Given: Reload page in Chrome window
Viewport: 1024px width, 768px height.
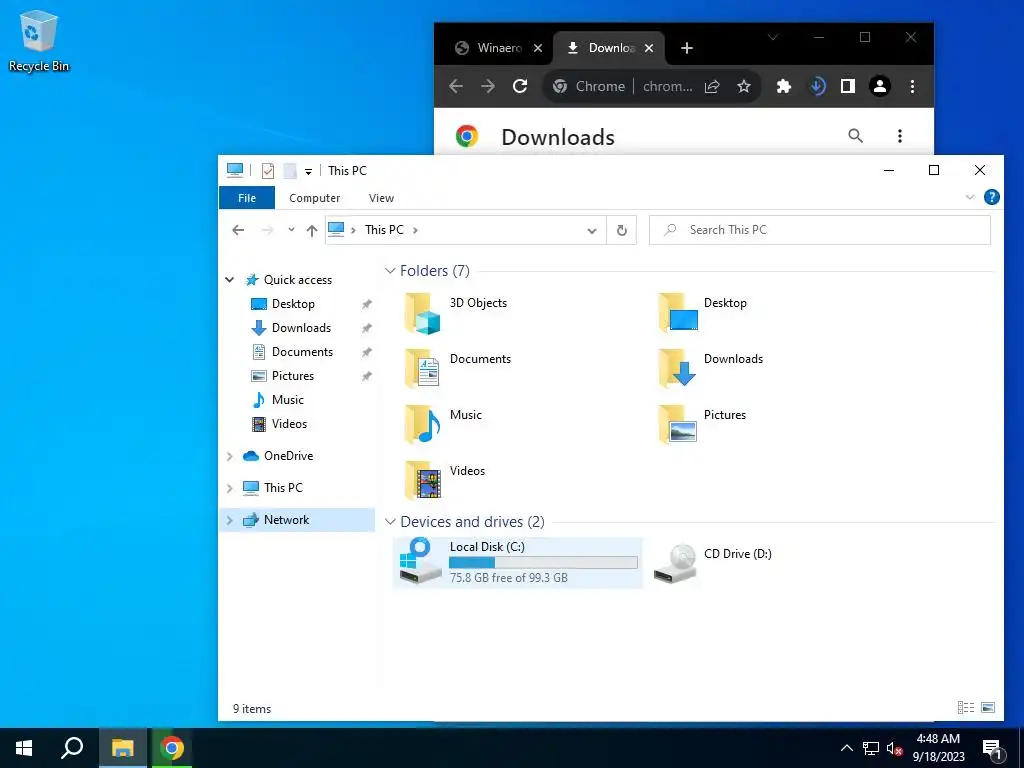Looking at the screenshot, I should pyautogui.click(x=520, y=86).
